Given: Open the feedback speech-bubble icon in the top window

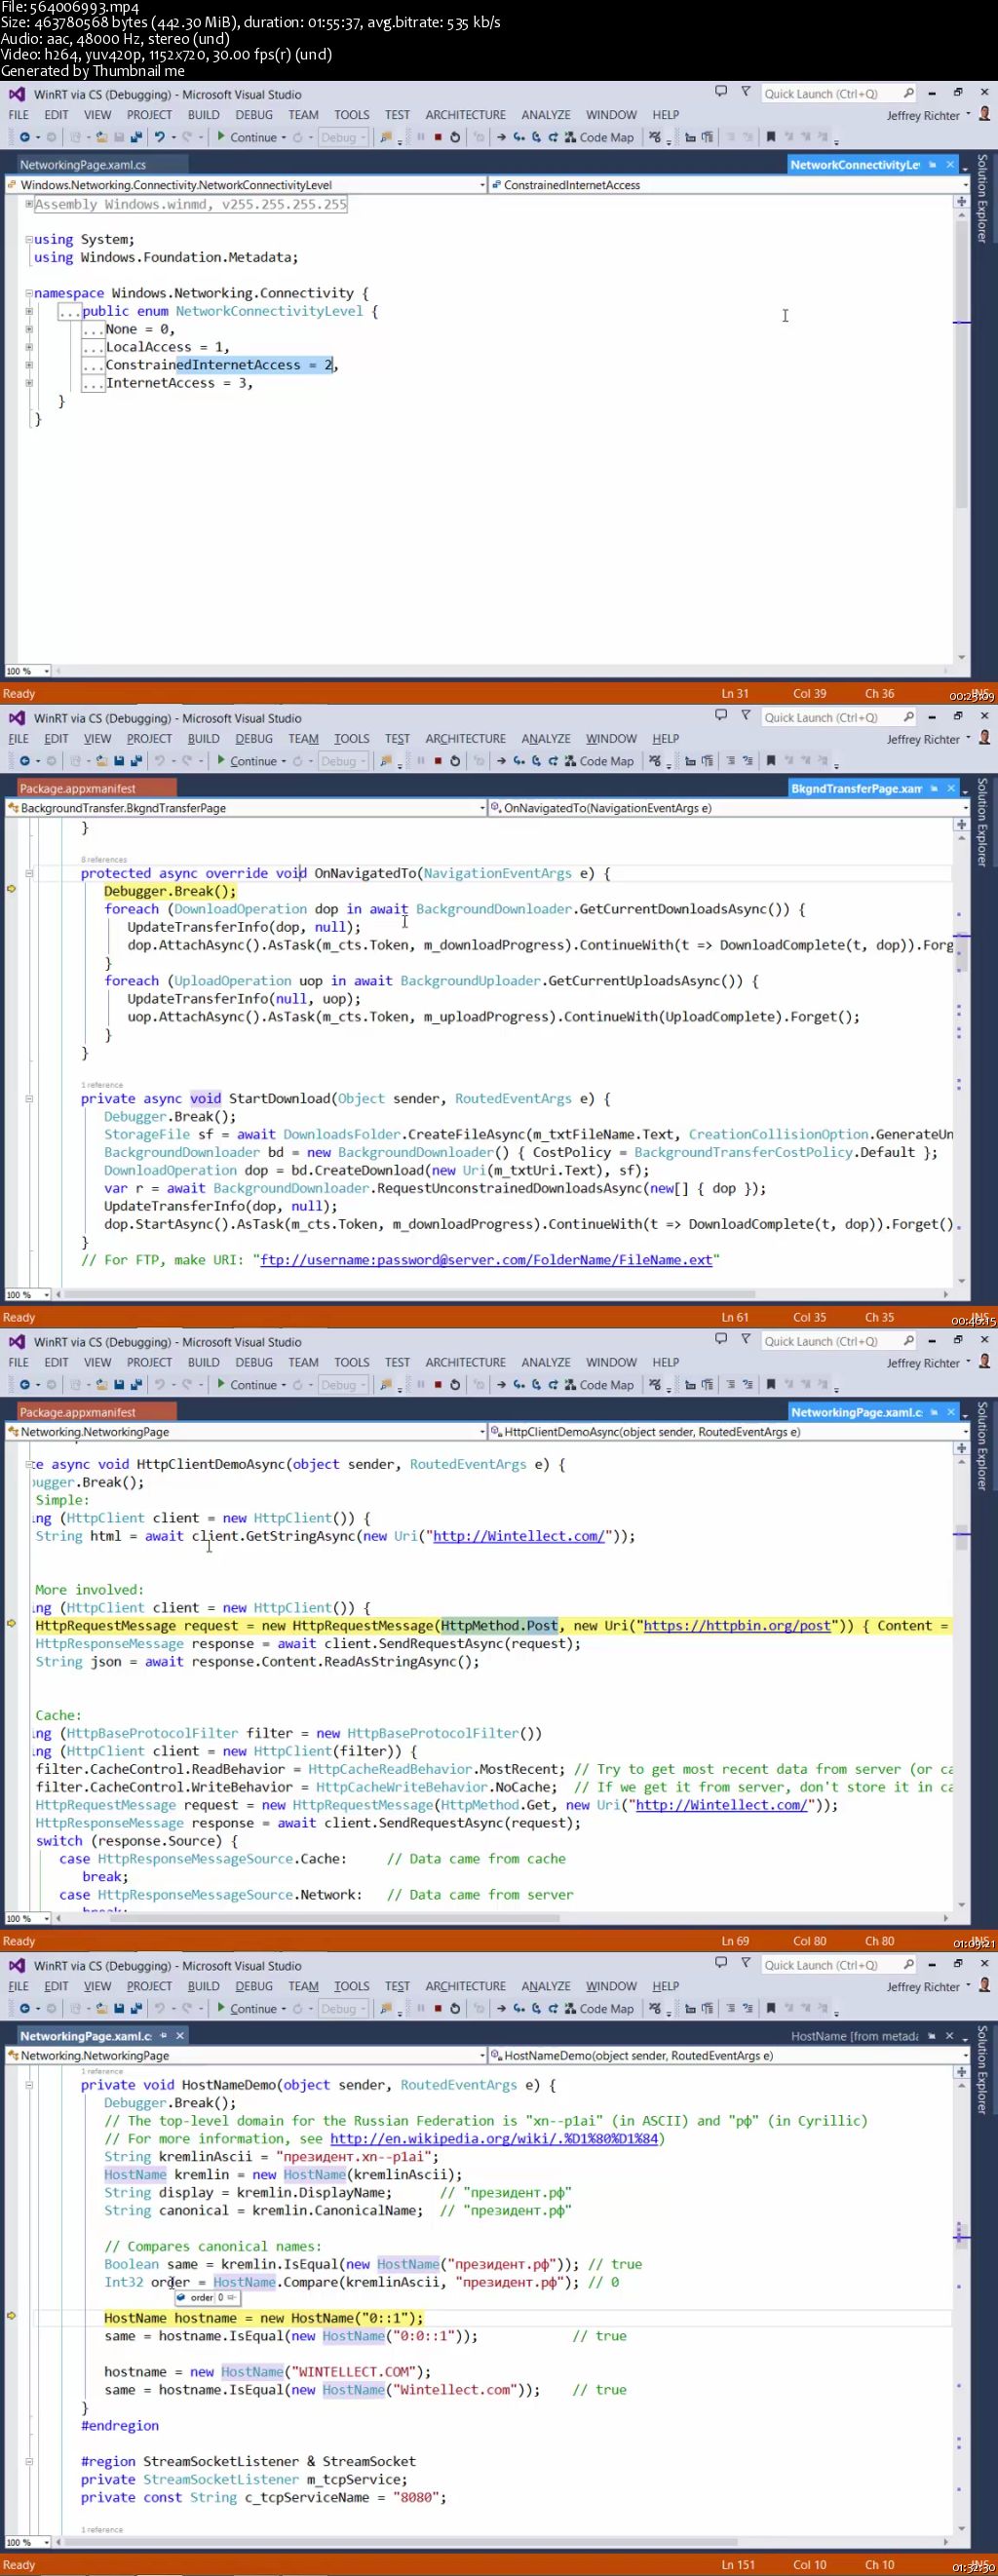Looking at the screenshot, I should click(721, 92).
